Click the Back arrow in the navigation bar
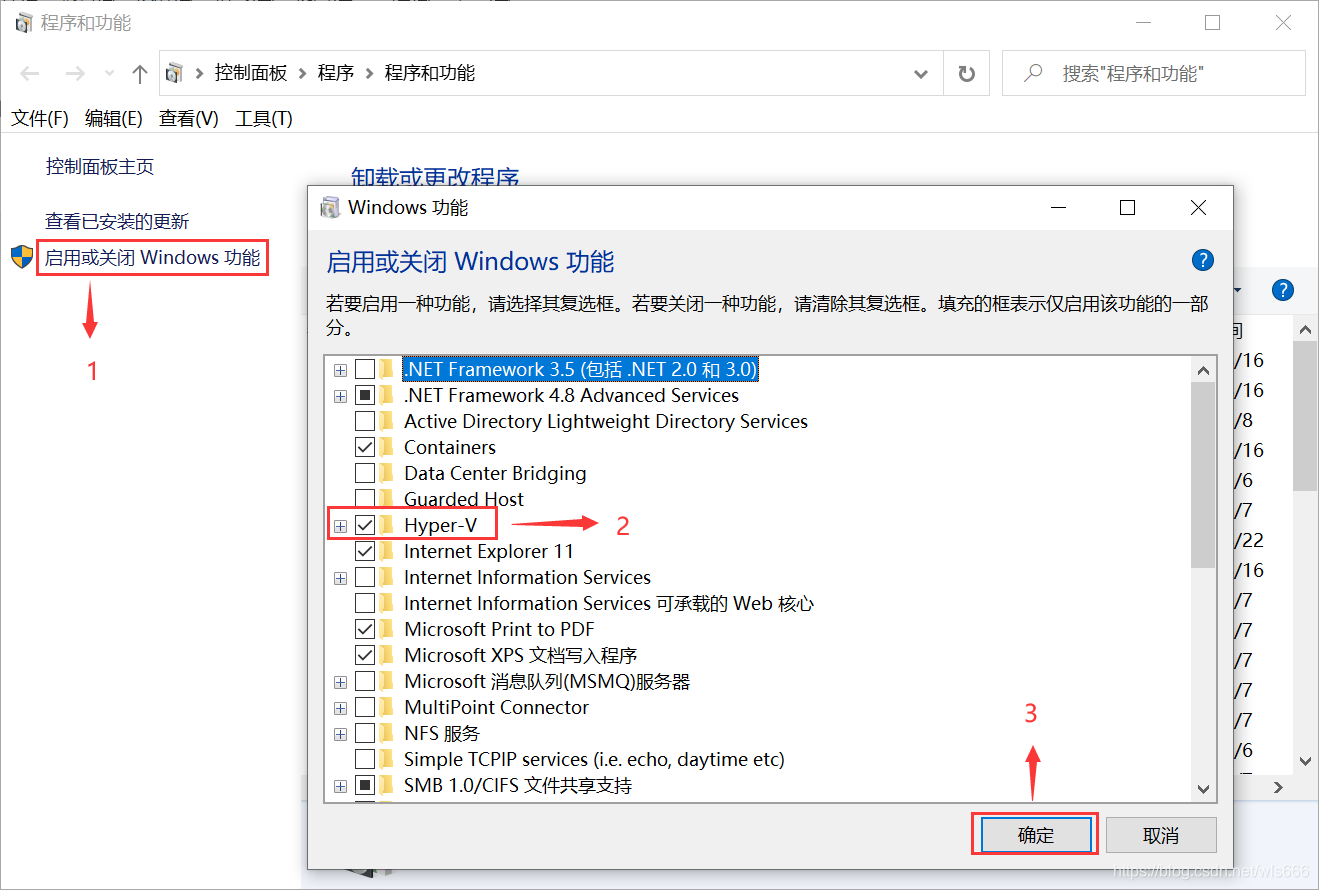 click(x=30, y=74)
